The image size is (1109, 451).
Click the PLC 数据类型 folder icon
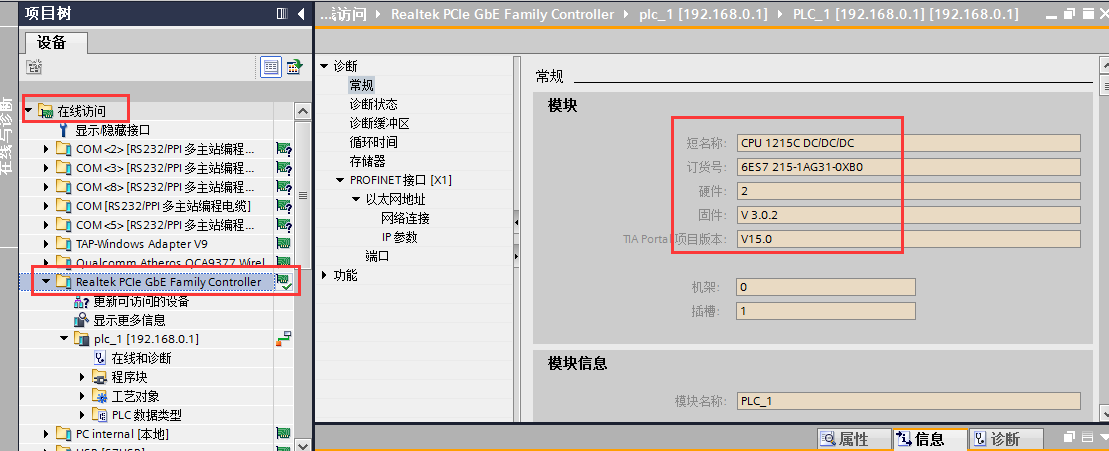tap(100, 415)
